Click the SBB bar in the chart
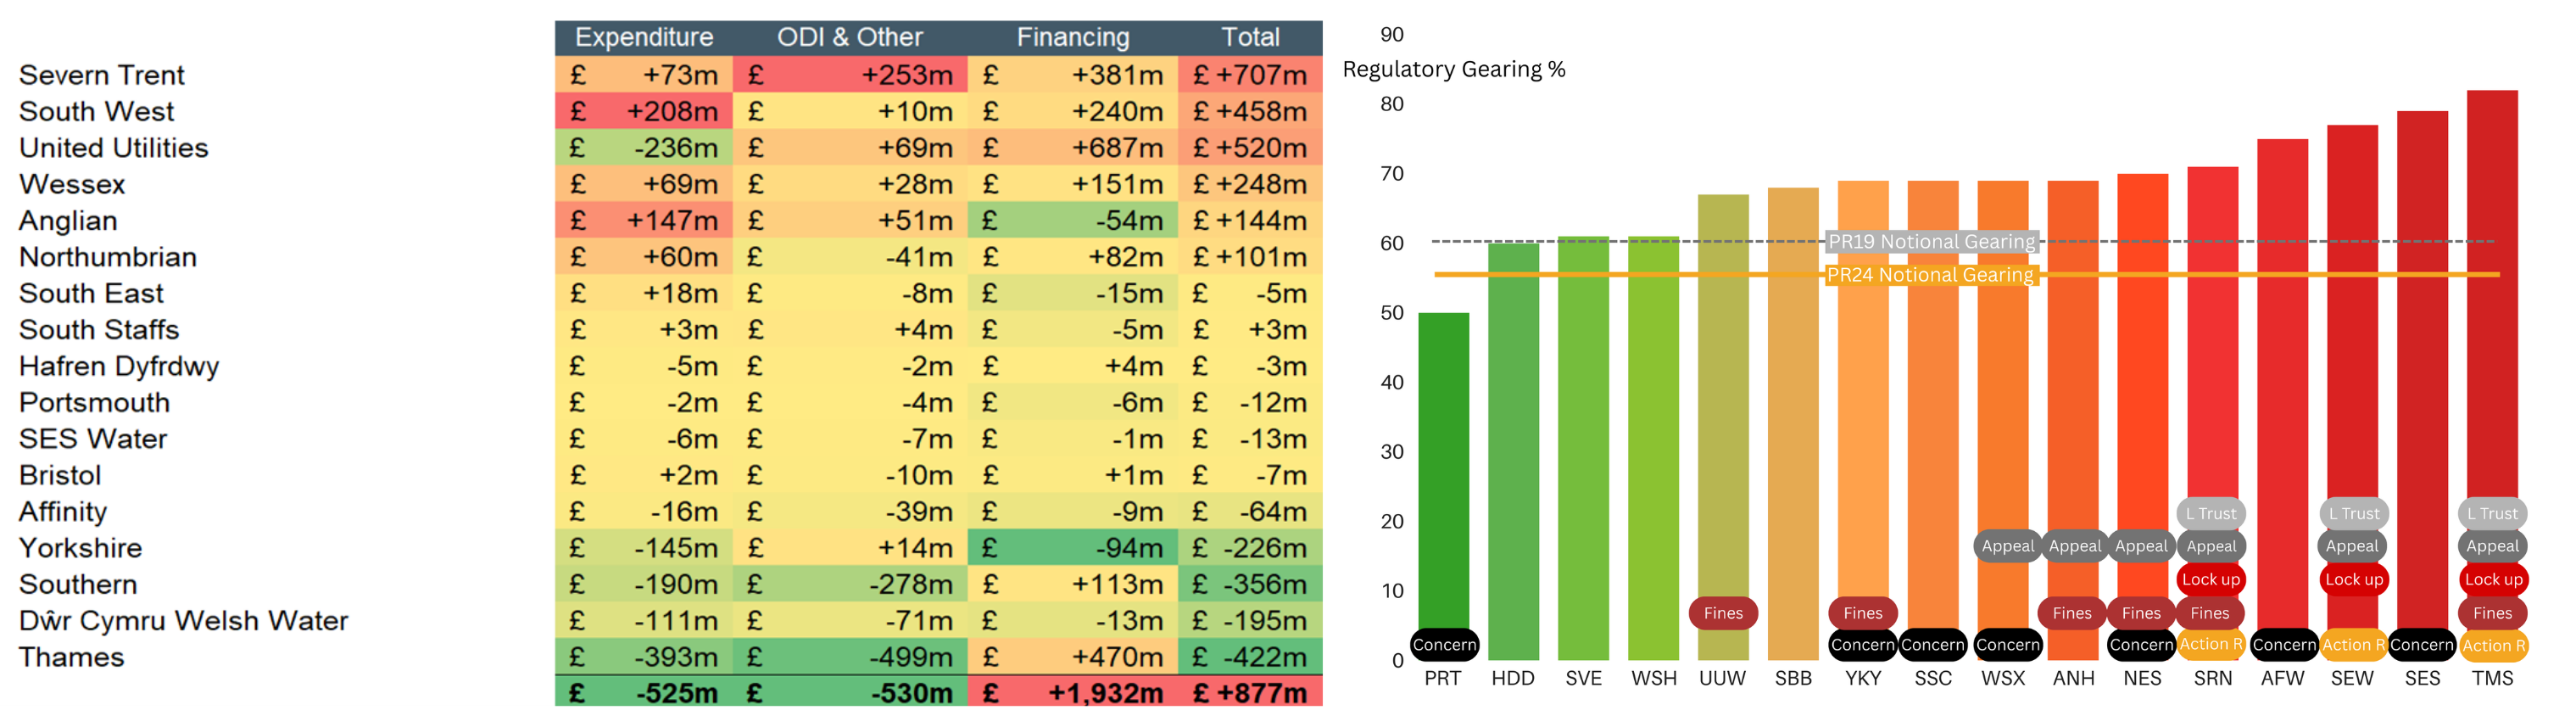The width and height of the screenshot is (2576, 716). click(x=1793, y=423)
